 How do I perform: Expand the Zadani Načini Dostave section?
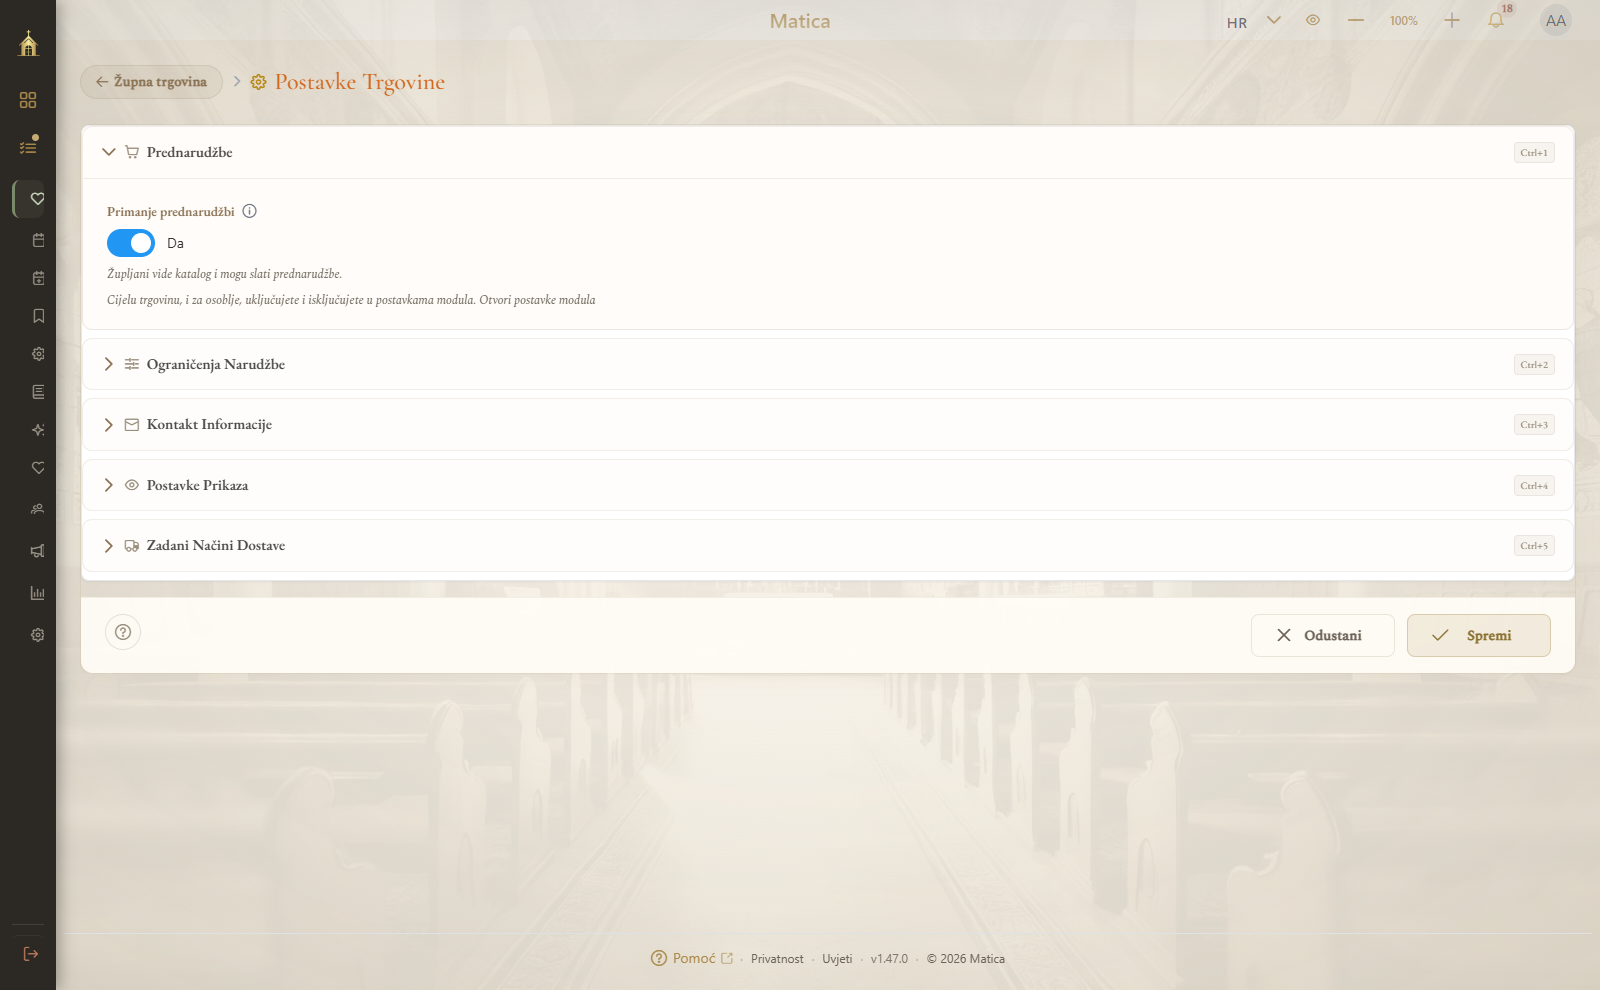click(827, 545)
